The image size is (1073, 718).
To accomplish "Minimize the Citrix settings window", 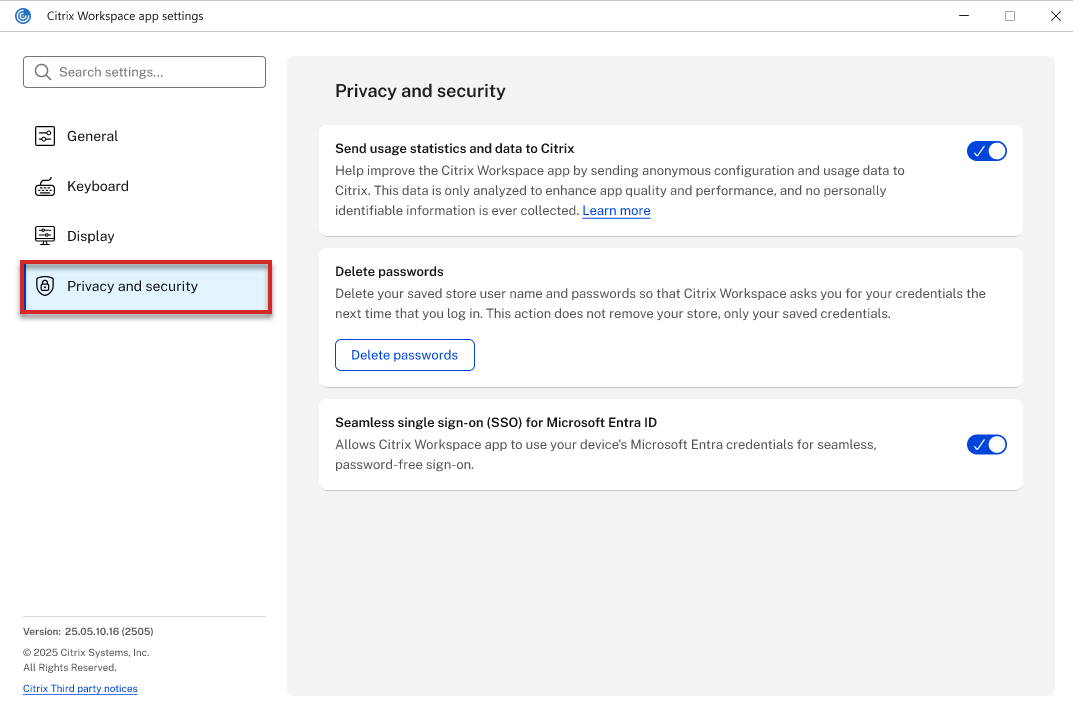I will (x=964, y=16).
